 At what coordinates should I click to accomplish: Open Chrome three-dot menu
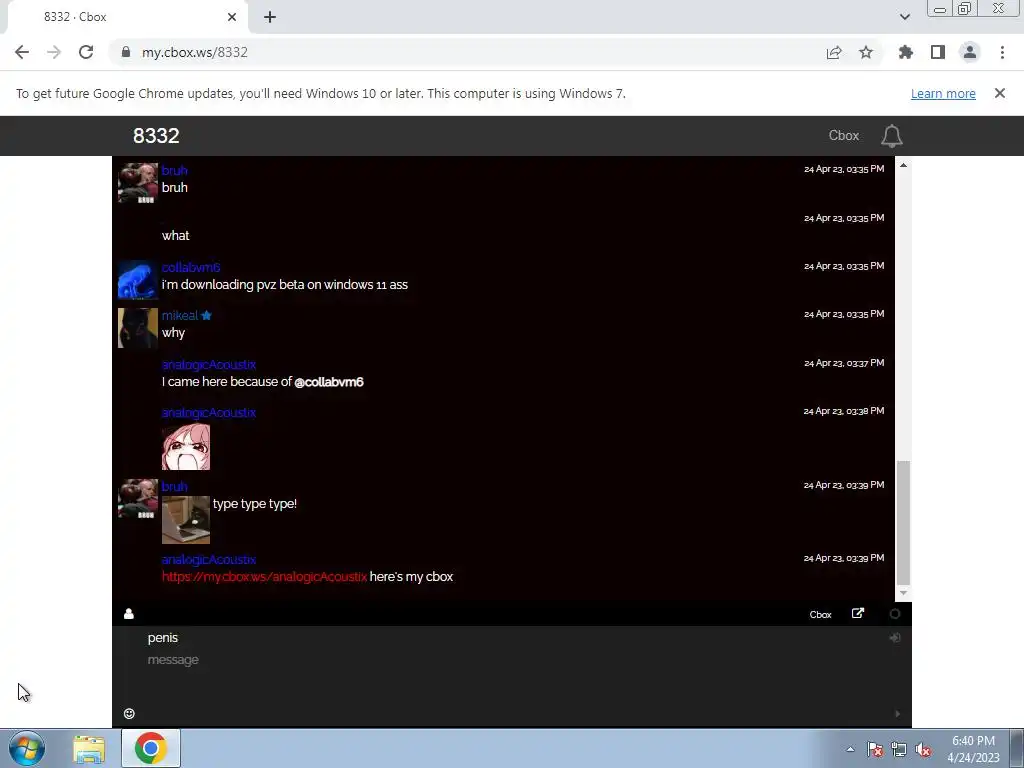pyautogui.click(x=1002, y=52)
